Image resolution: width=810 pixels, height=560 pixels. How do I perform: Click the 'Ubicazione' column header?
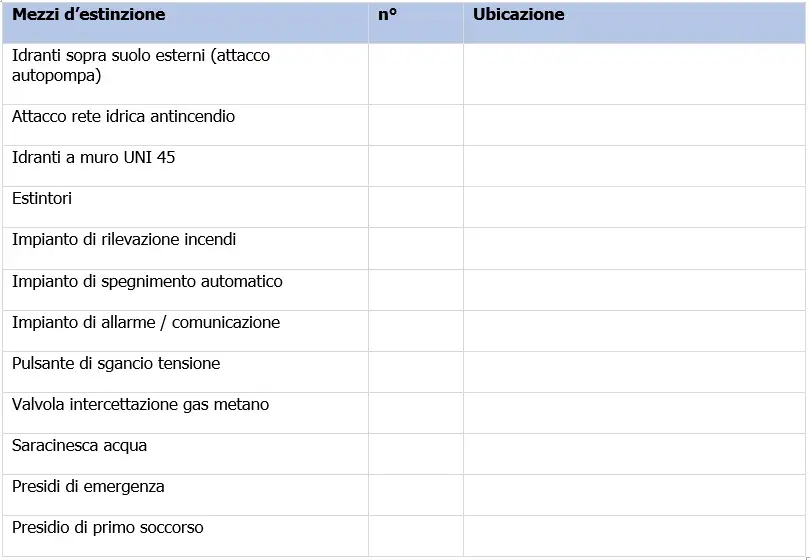518,15
